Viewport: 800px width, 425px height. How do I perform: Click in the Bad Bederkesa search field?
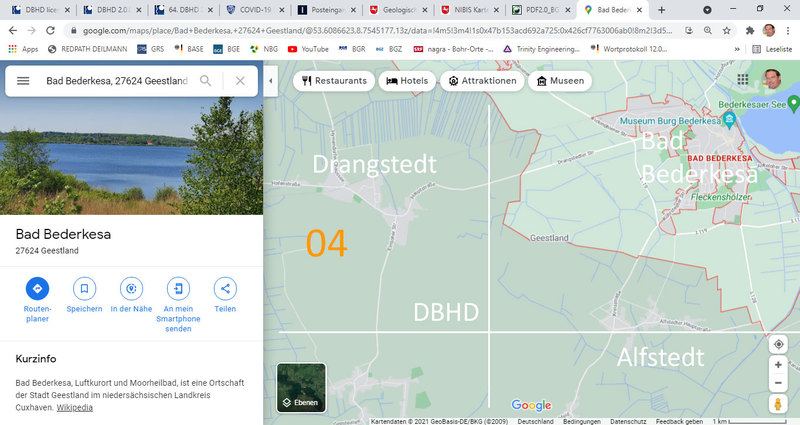coord(116,81)
